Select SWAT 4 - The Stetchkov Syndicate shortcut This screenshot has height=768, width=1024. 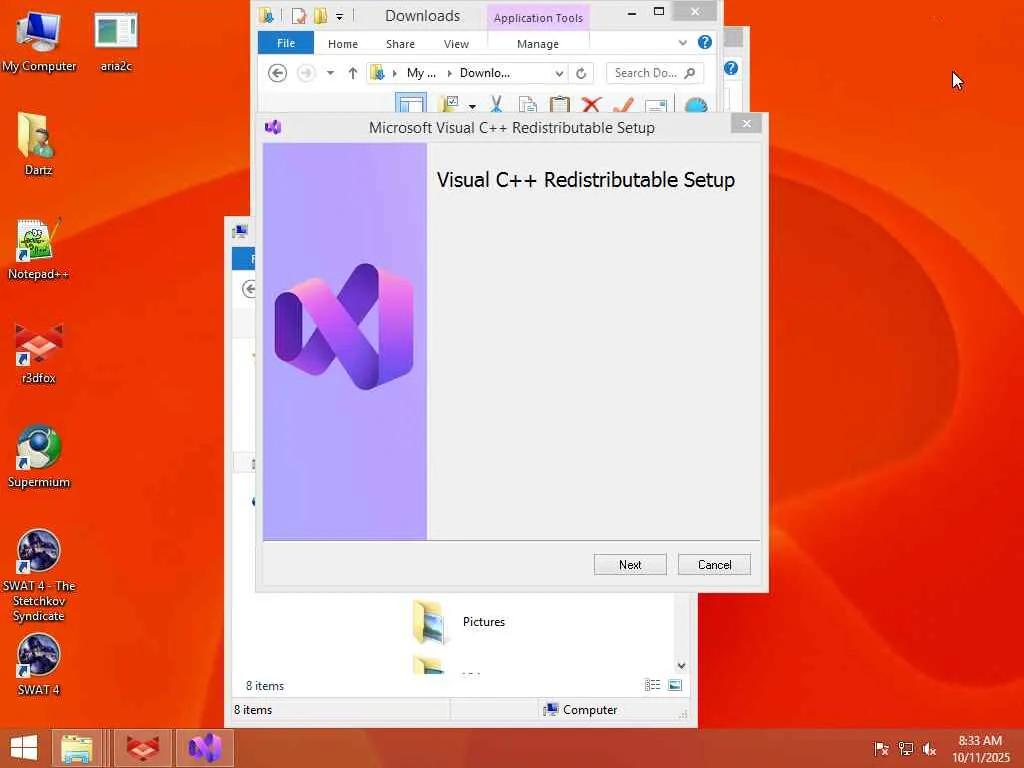tap(39, 576)
